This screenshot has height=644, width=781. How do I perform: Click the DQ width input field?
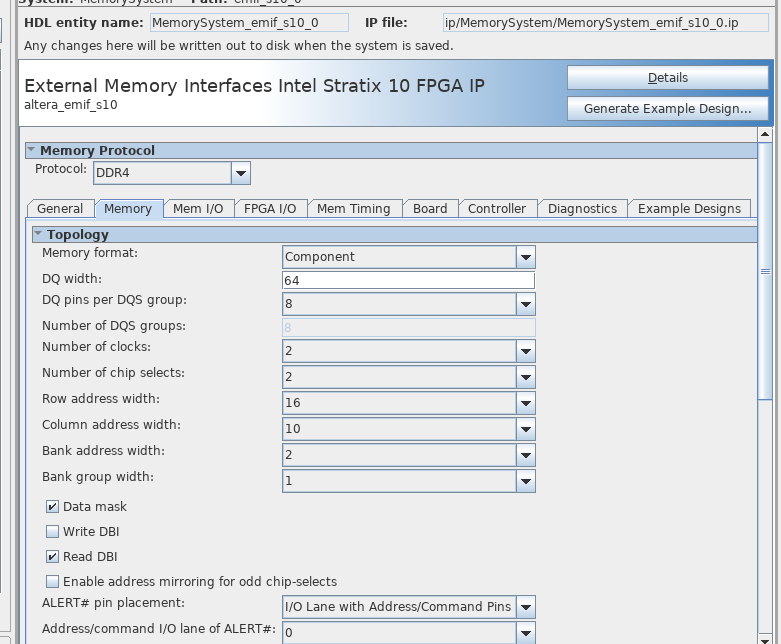coord(408,280)
